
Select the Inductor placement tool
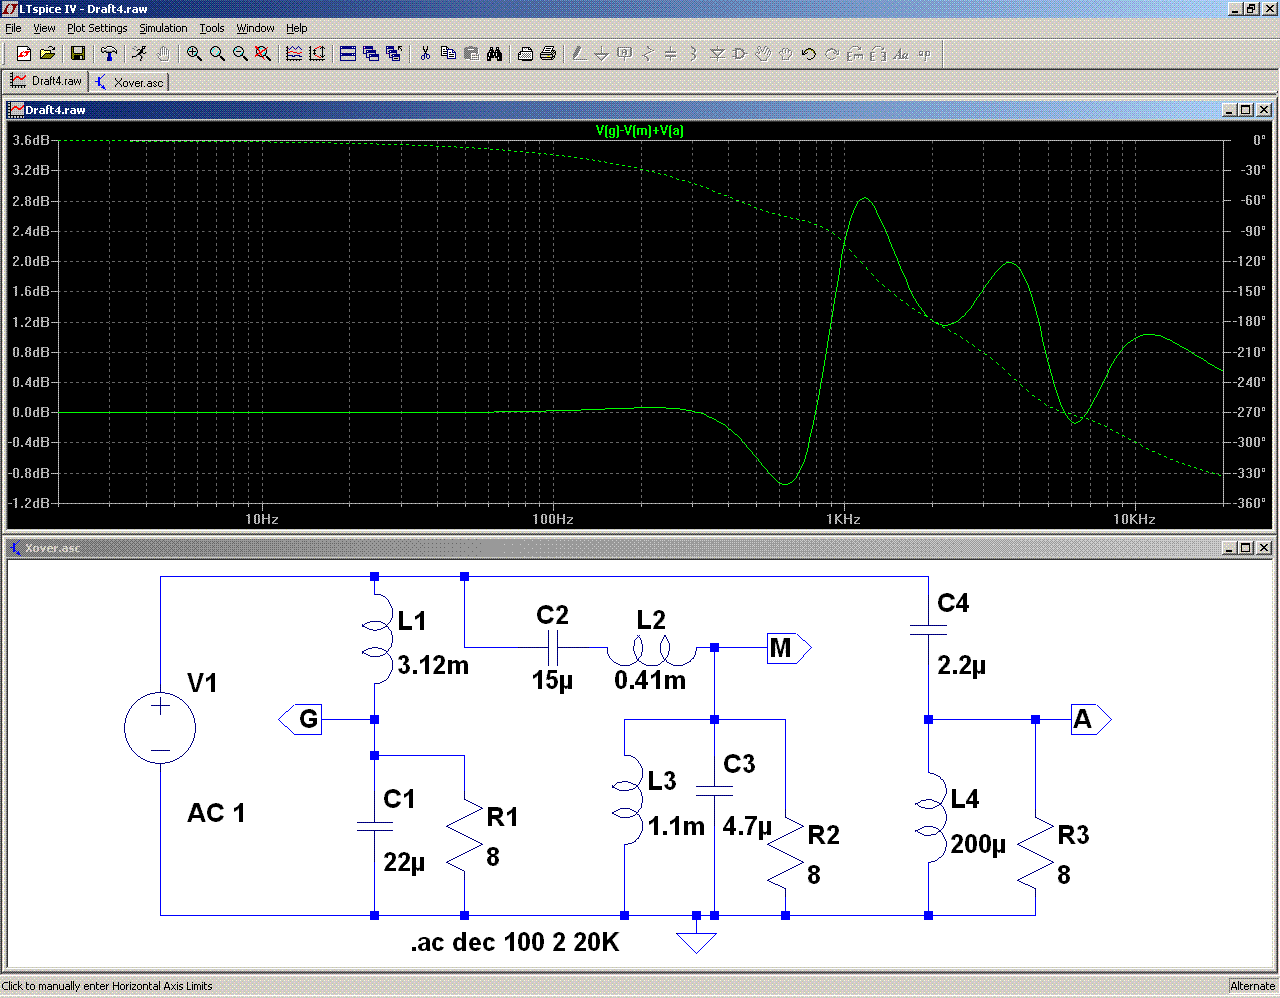[694, 54]
